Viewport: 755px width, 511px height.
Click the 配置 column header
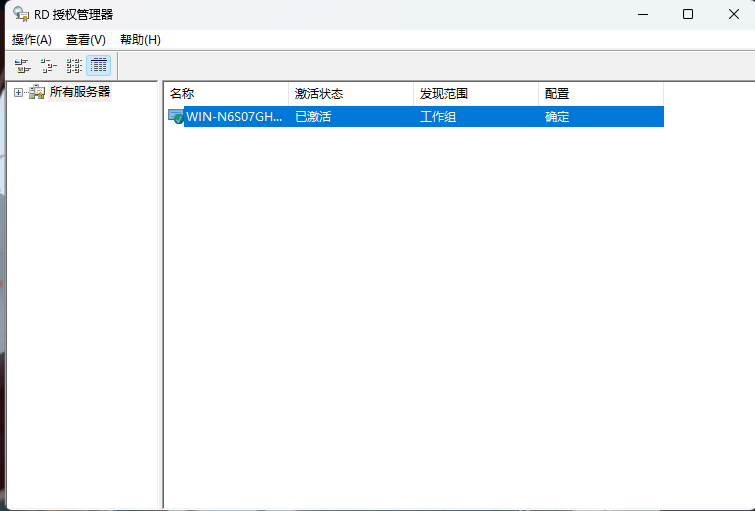click(x=600, y=94)
